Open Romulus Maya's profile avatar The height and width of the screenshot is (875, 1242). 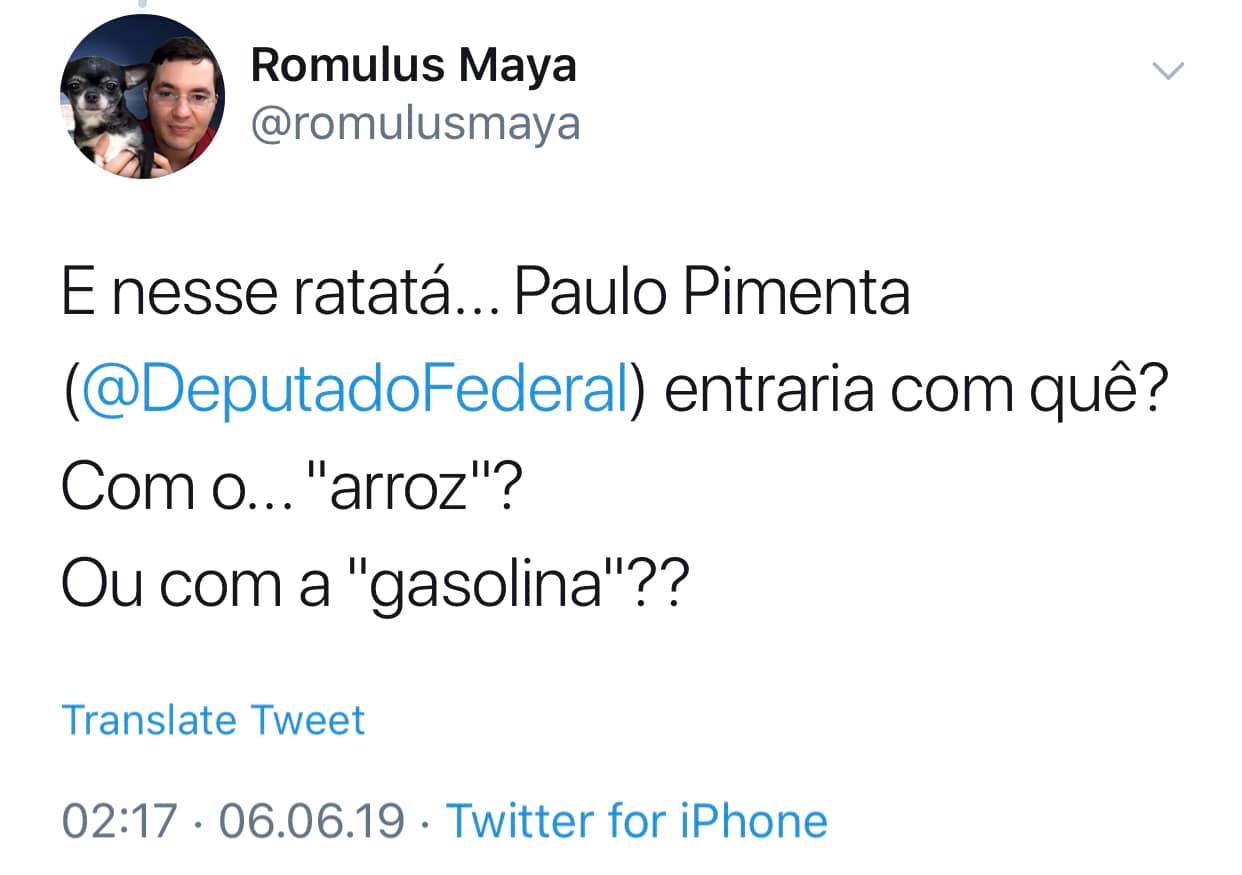coord(143,97)
